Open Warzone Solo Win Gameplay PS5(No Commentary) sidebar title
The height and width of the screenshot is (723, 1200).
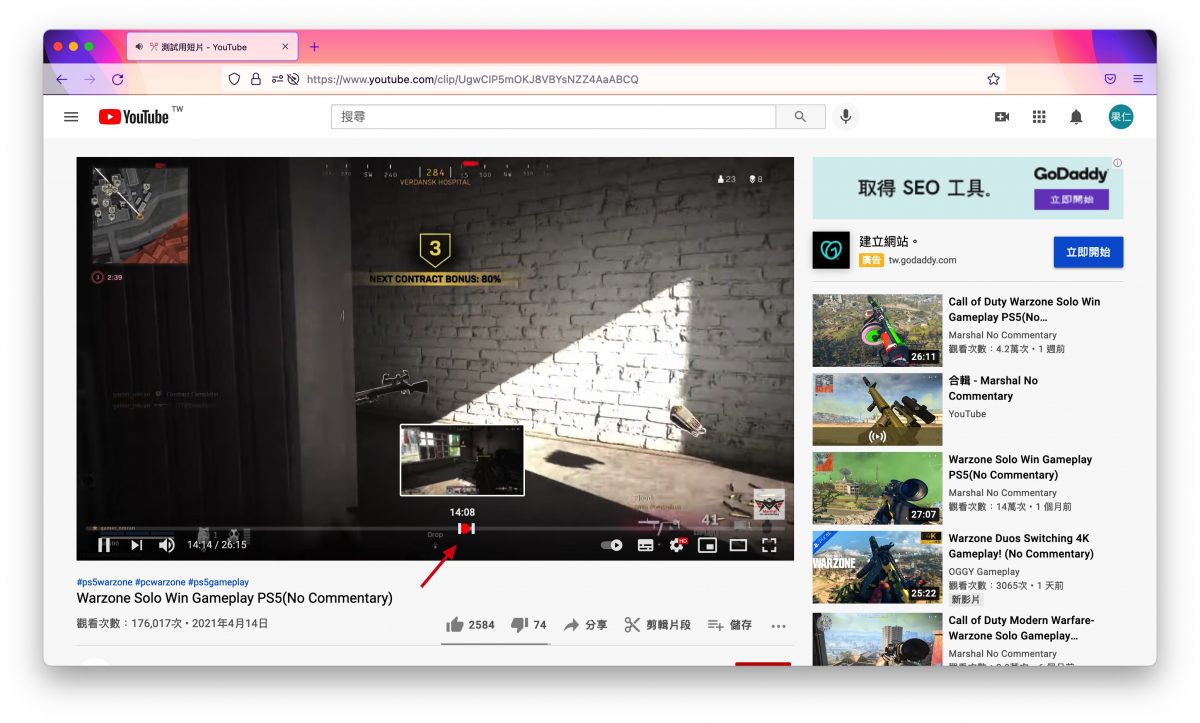pos(1020,467)
